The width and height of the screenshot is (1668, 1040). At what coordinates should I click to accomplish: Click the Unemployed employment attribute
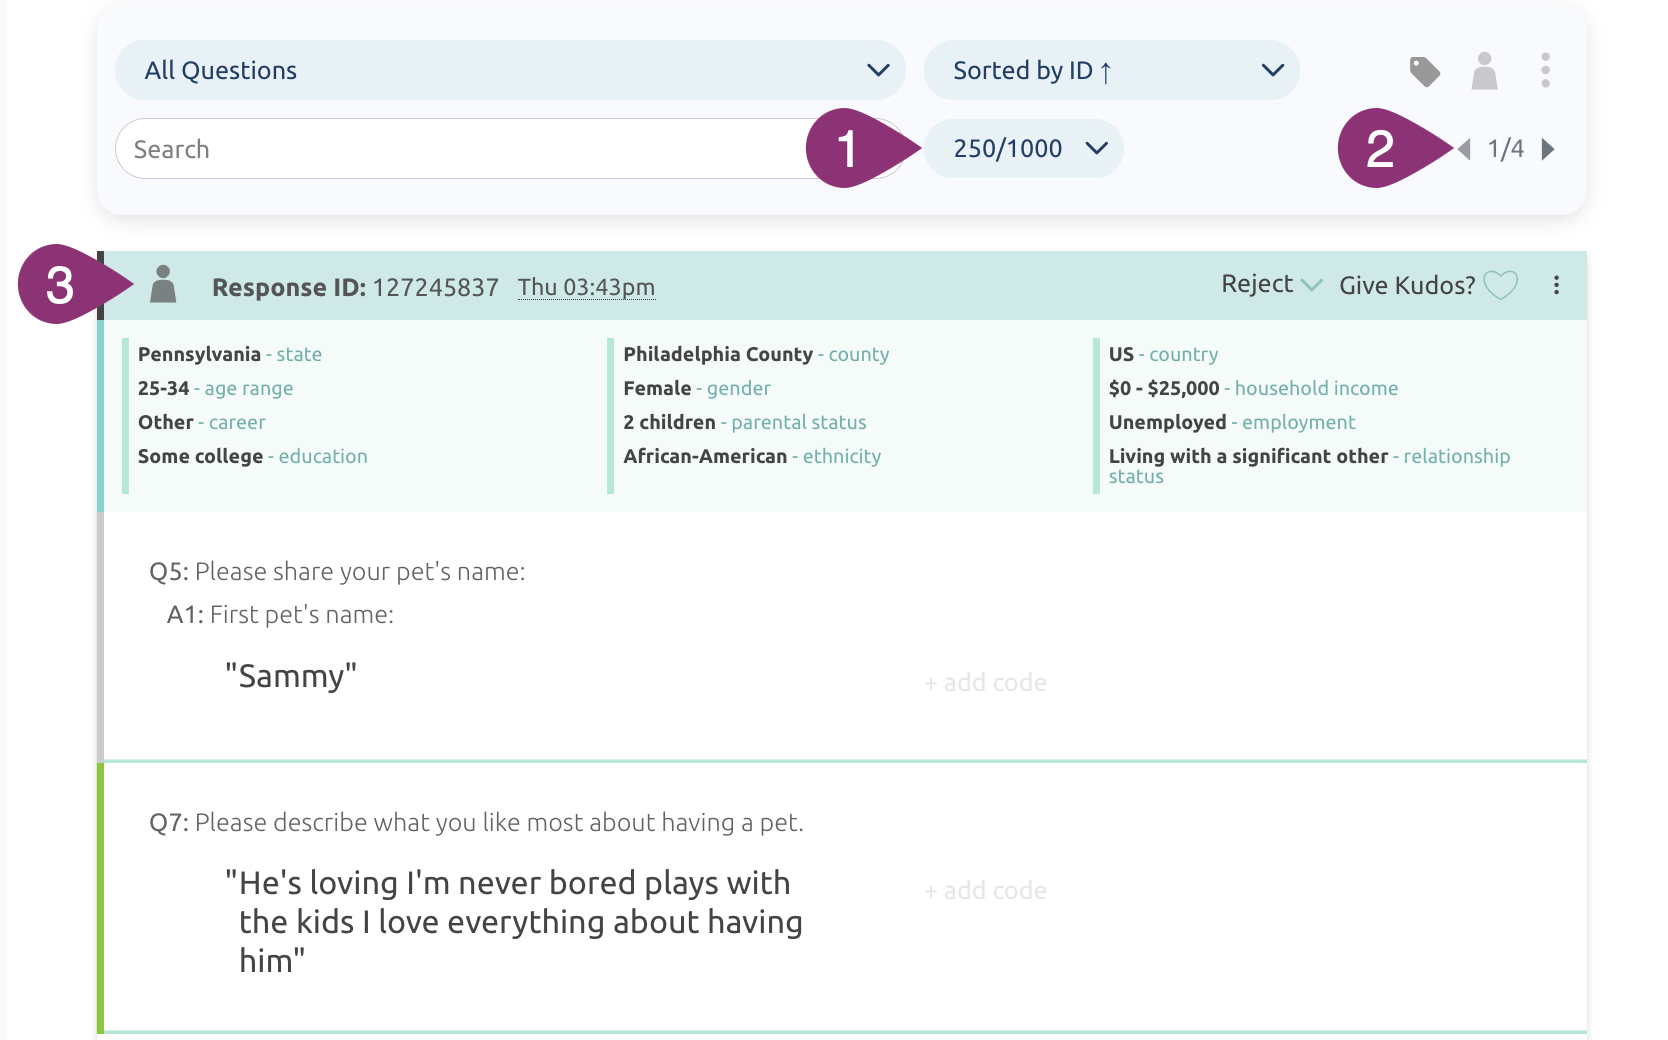point(1232,422)
